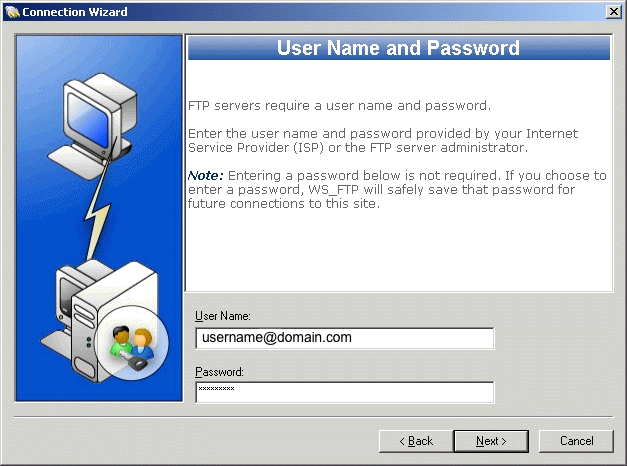Proceed with the Next button

pos(491,441)
